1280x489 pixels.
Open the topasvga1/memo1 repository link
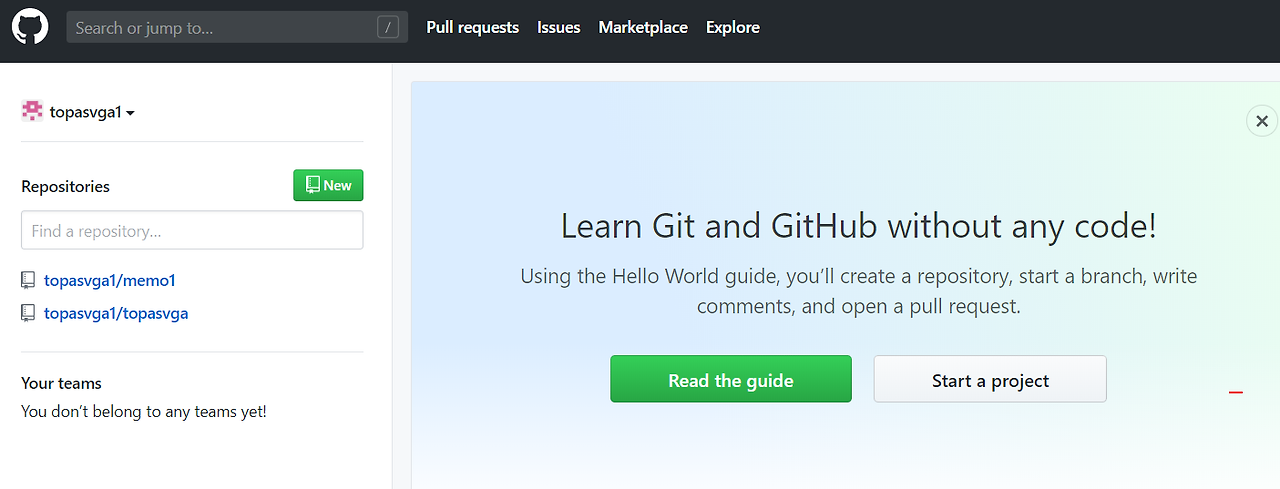(110, 281)
